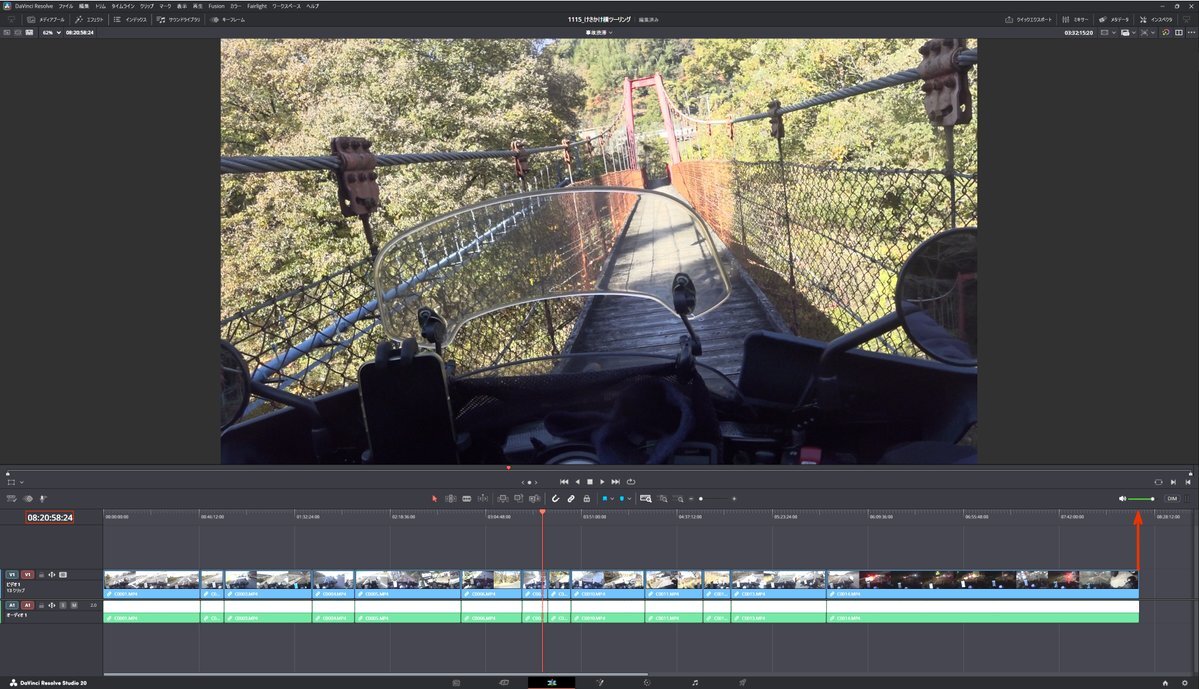
Task: Open the Inspector panel
Action: pos(1156,19)
